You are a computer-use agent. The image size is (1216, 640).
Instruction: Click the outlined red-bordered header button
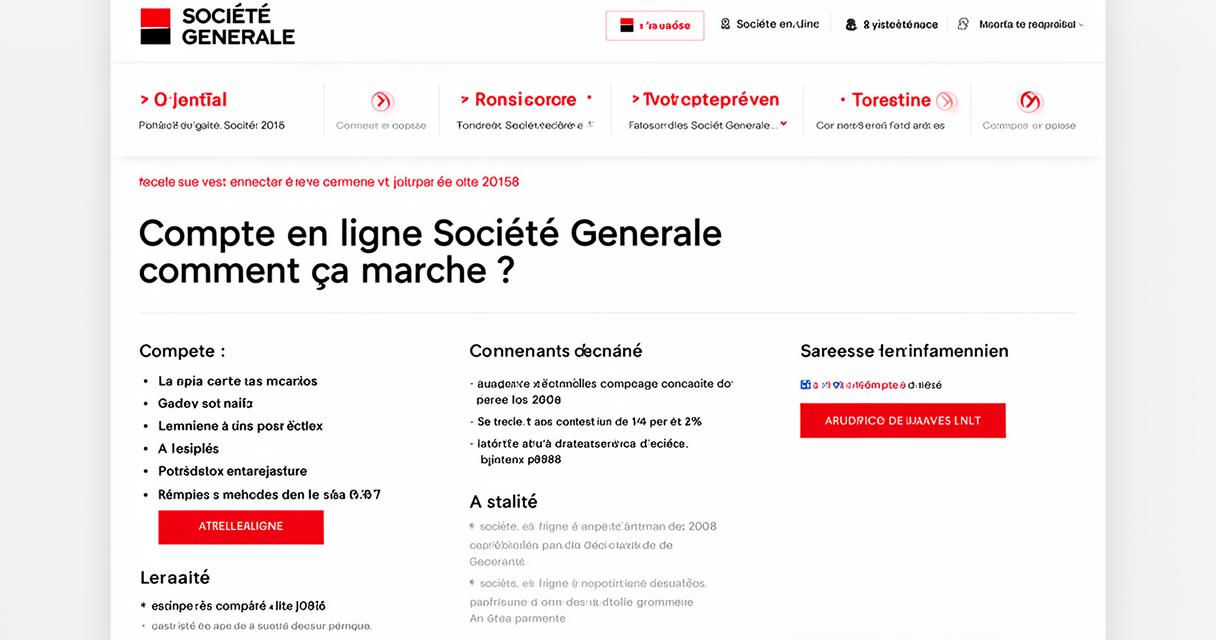[655, 26]
